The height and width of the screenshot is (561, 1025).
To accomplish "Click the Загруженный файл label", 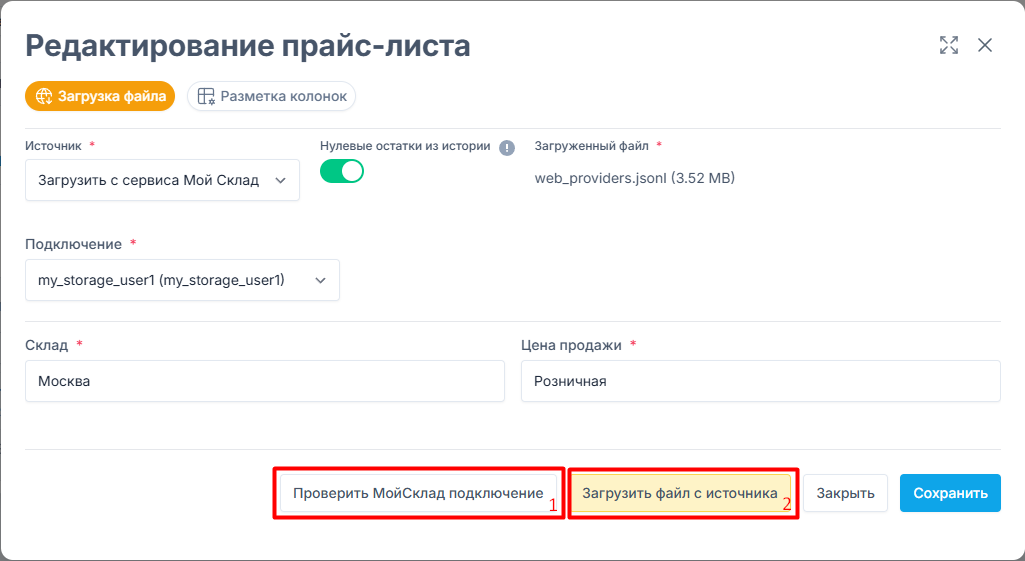I will tap(591, 146).
